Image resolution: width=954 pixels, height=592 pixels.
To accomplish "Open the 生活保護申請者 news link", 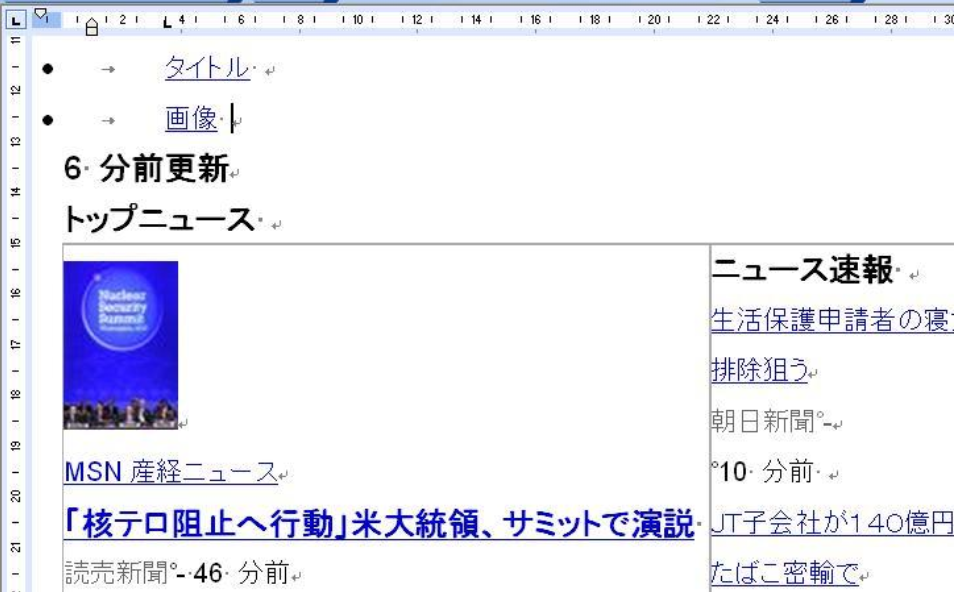I will pyautogui.click(x=832, y=321).
